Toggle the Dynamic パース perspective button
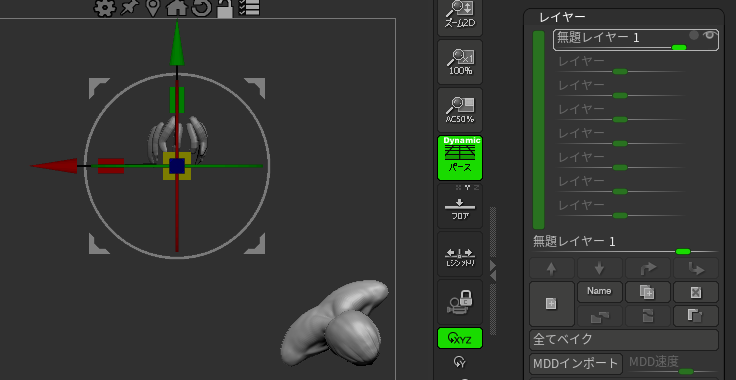This screenshot has height=380, width=736. (x=460, y=158)
